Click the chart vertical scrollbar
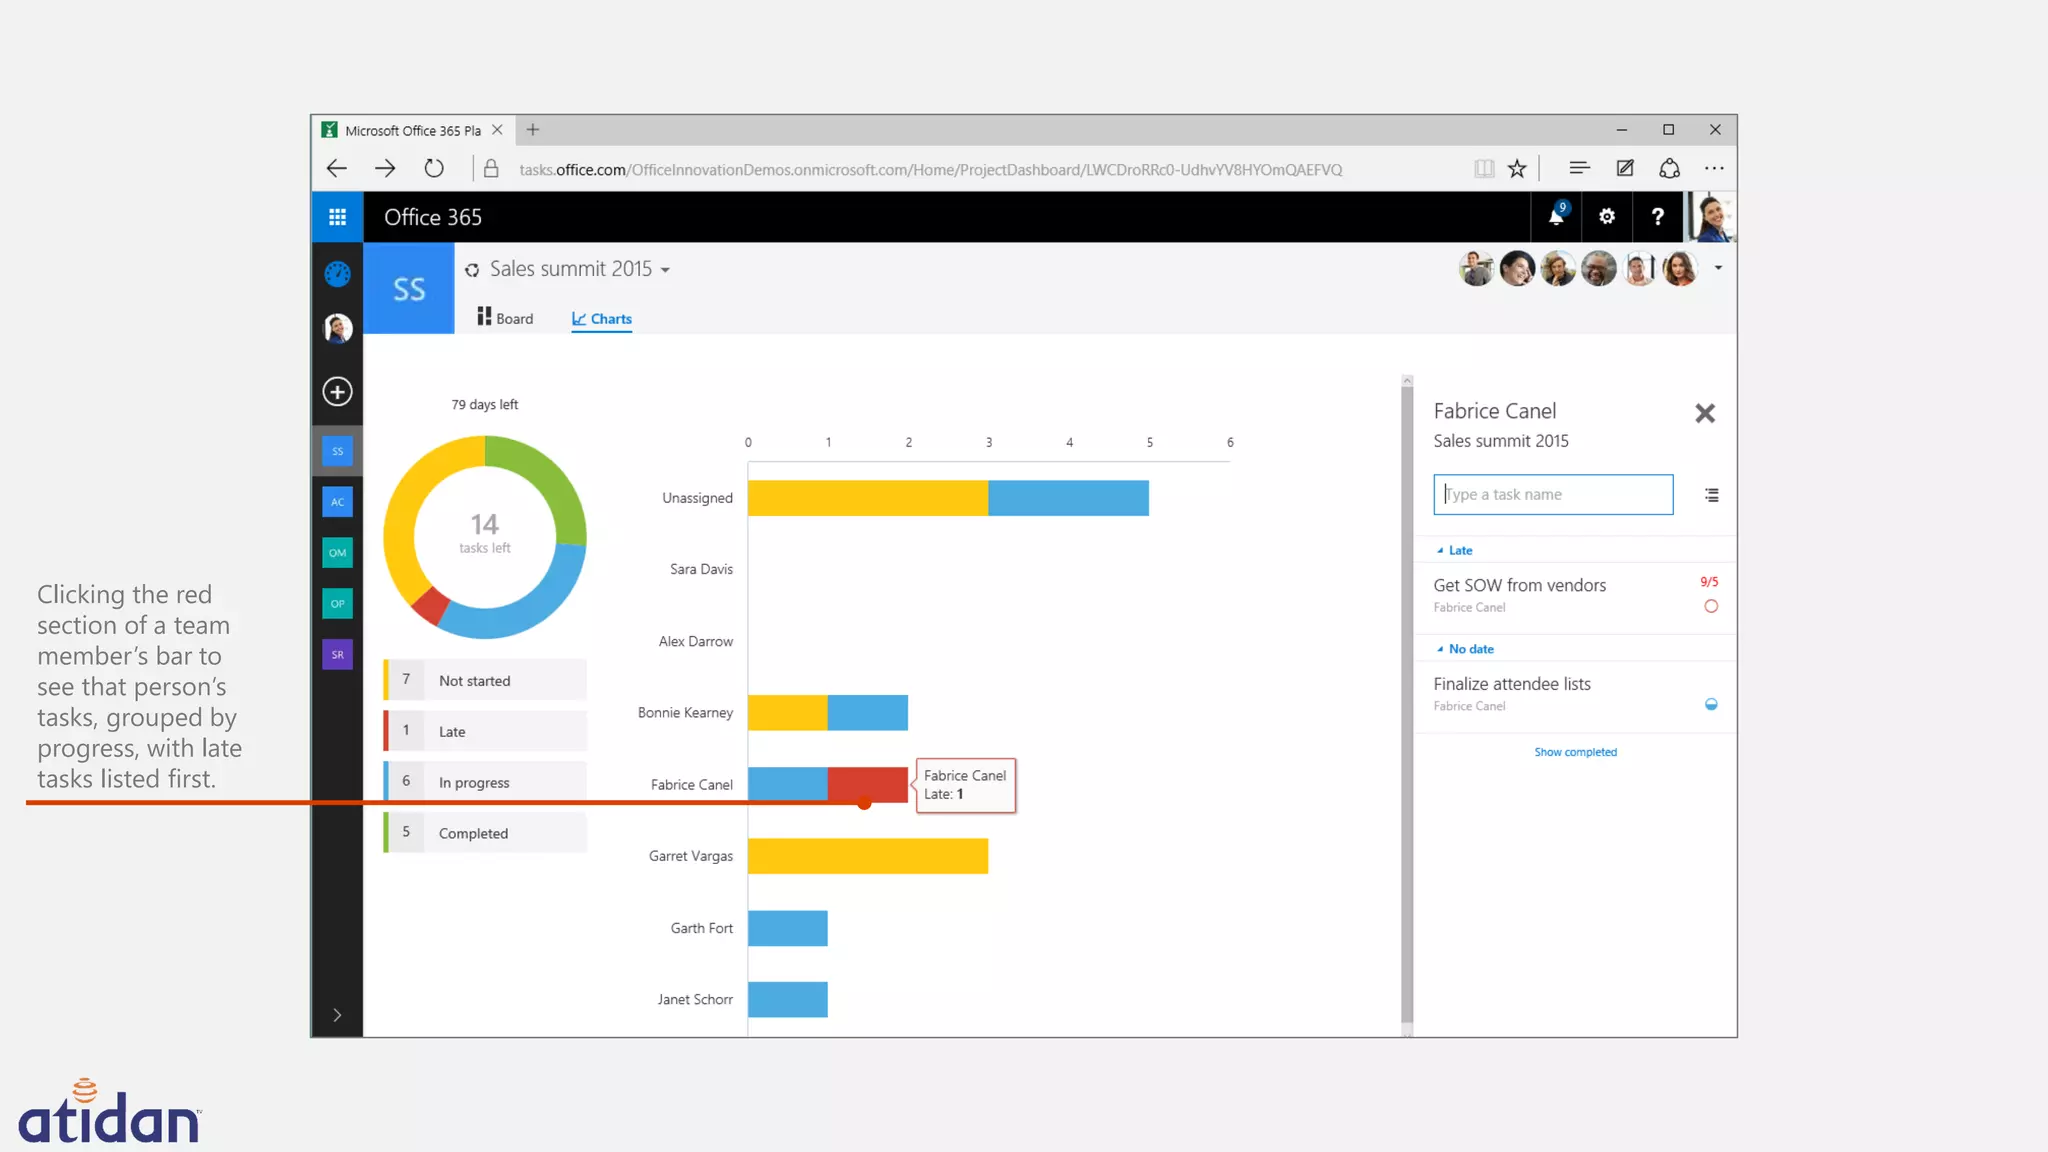This screenshot has width=2048, height=1152. coord(1407,705)
